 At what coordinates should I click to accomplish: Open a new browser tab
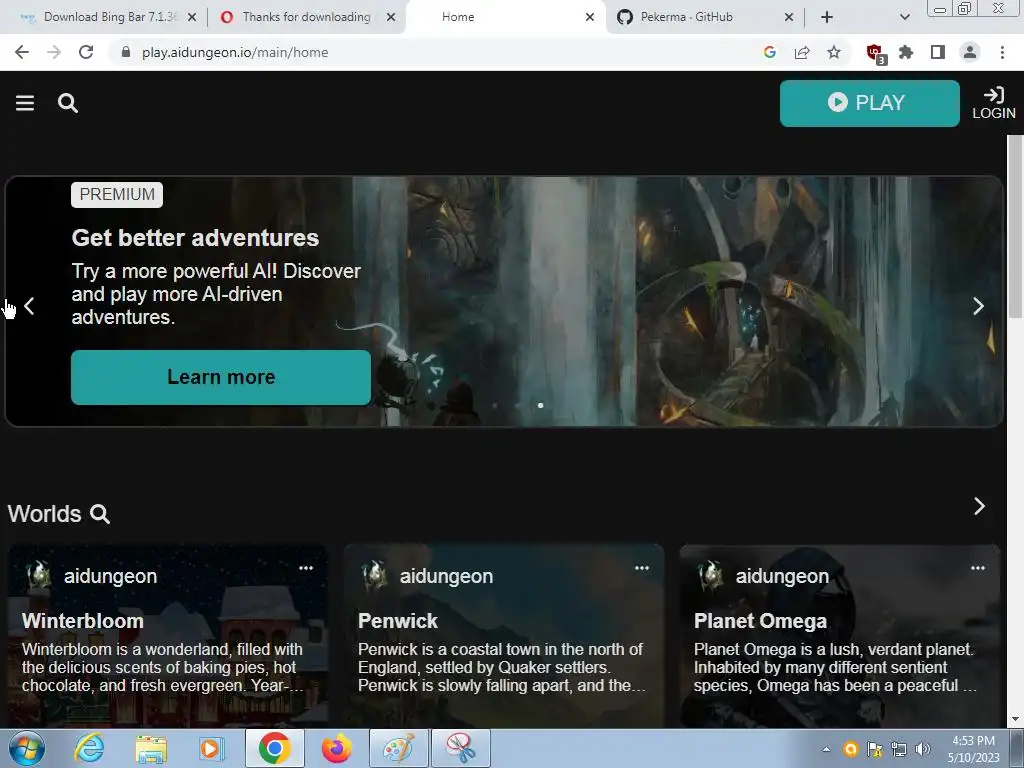pos(827,18)
